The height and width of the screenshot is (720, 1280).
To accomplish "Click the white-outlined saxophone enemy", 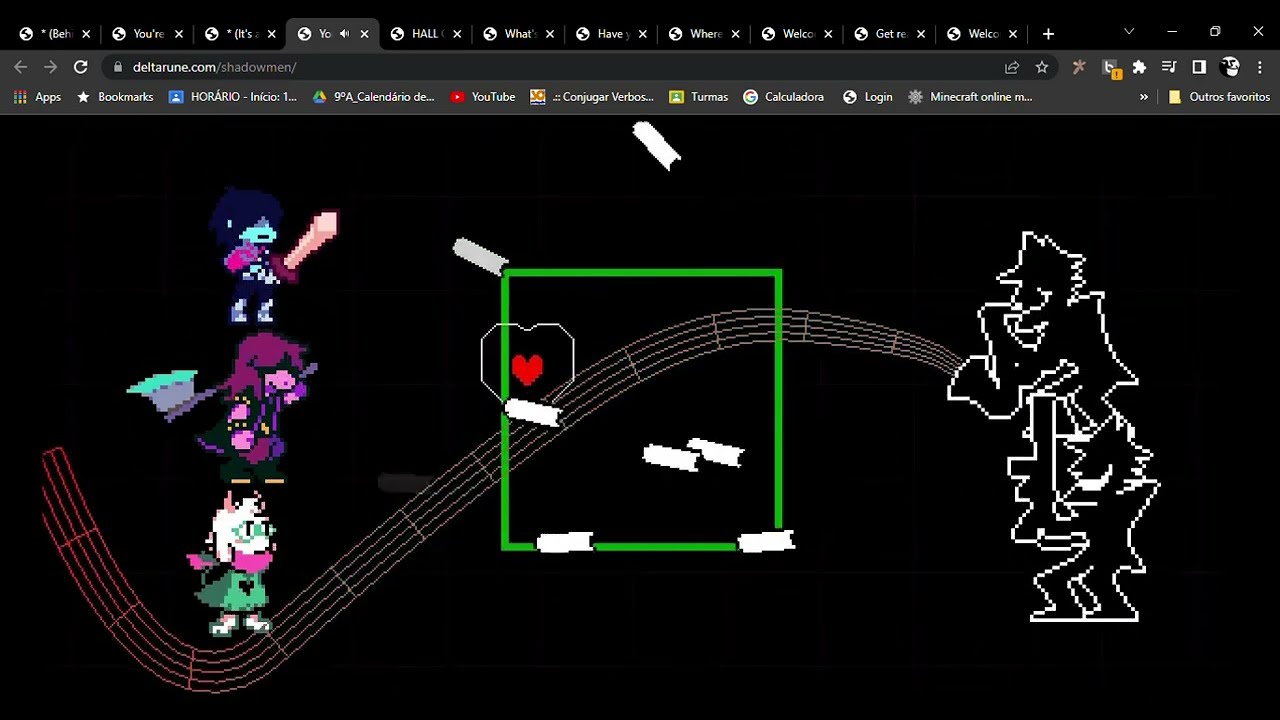I will pyautogui.click(x=1053, y=426).
